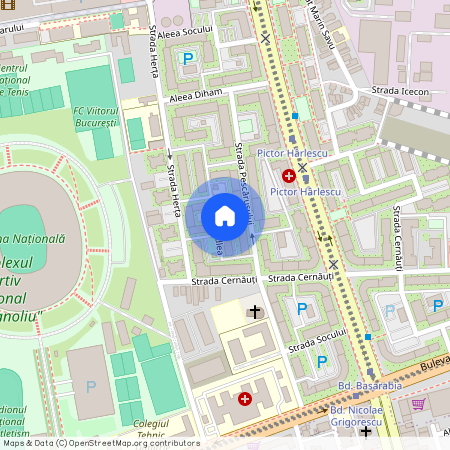
Task: Select the parking icon above Strada Socului
Action: pyautogui.click(x=302, y=309)
